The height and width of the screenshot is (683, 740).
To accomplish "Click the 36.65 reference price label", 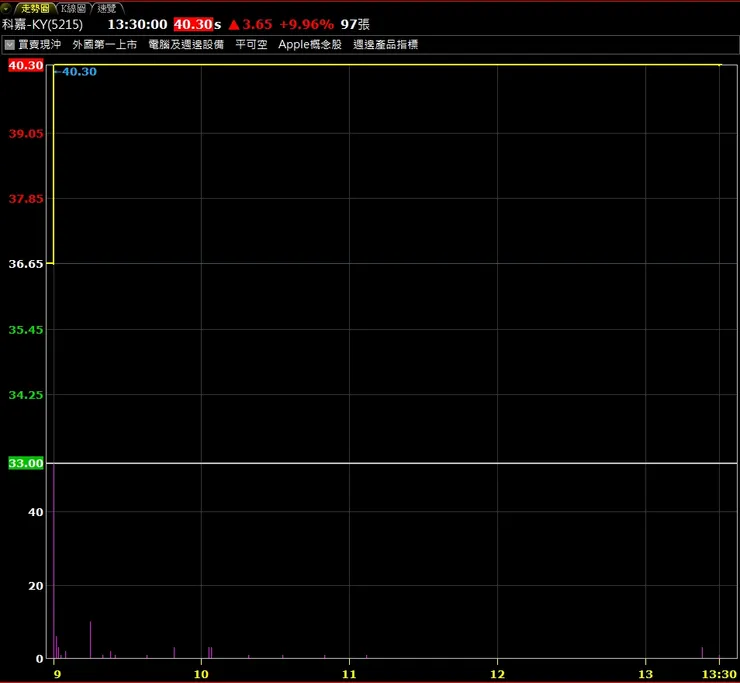I will [x=26, y=264].
